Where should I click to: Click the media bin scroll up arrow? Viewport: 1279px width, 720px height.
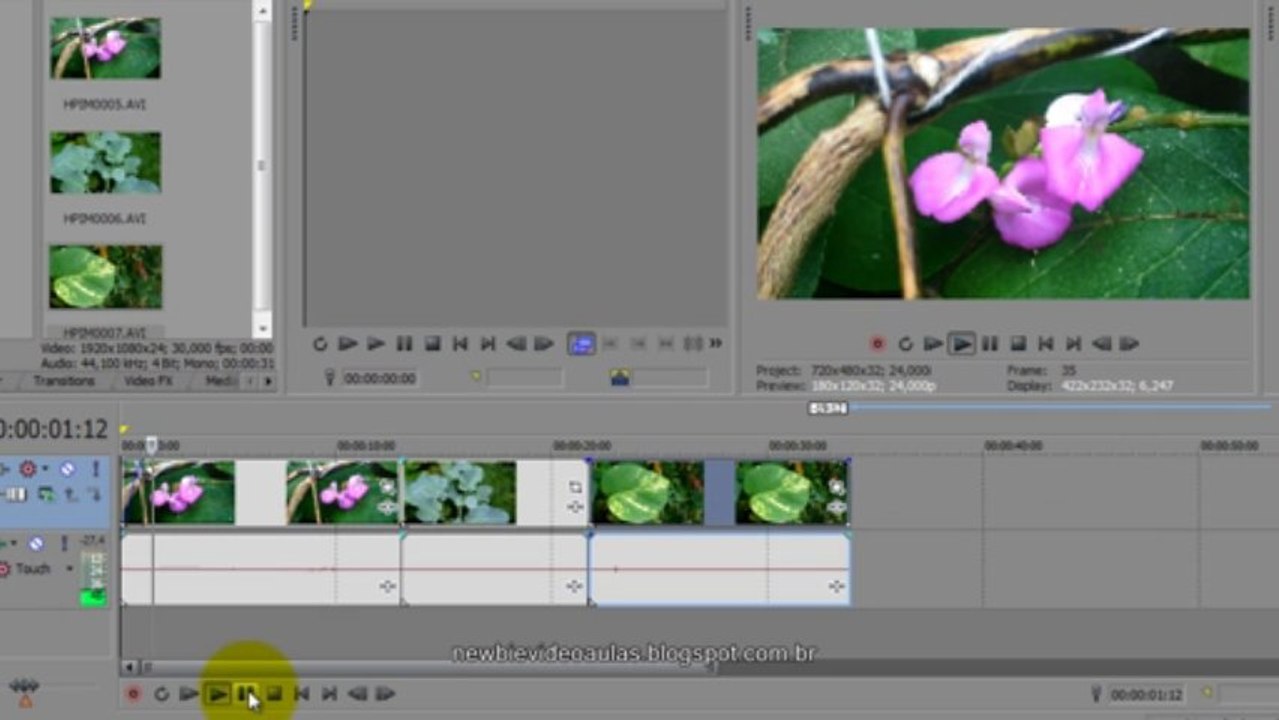(x=262, y=11)
